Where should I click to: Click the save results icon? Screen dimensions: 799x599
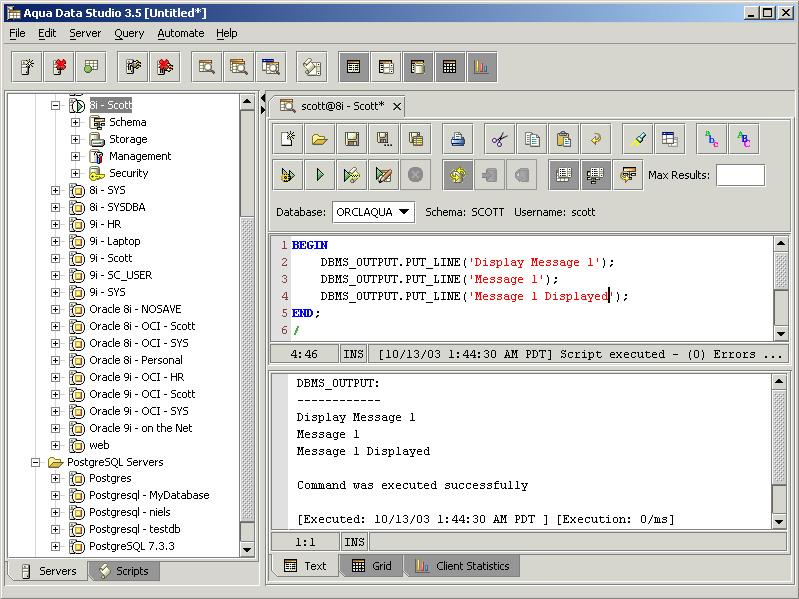click(416, 139)
